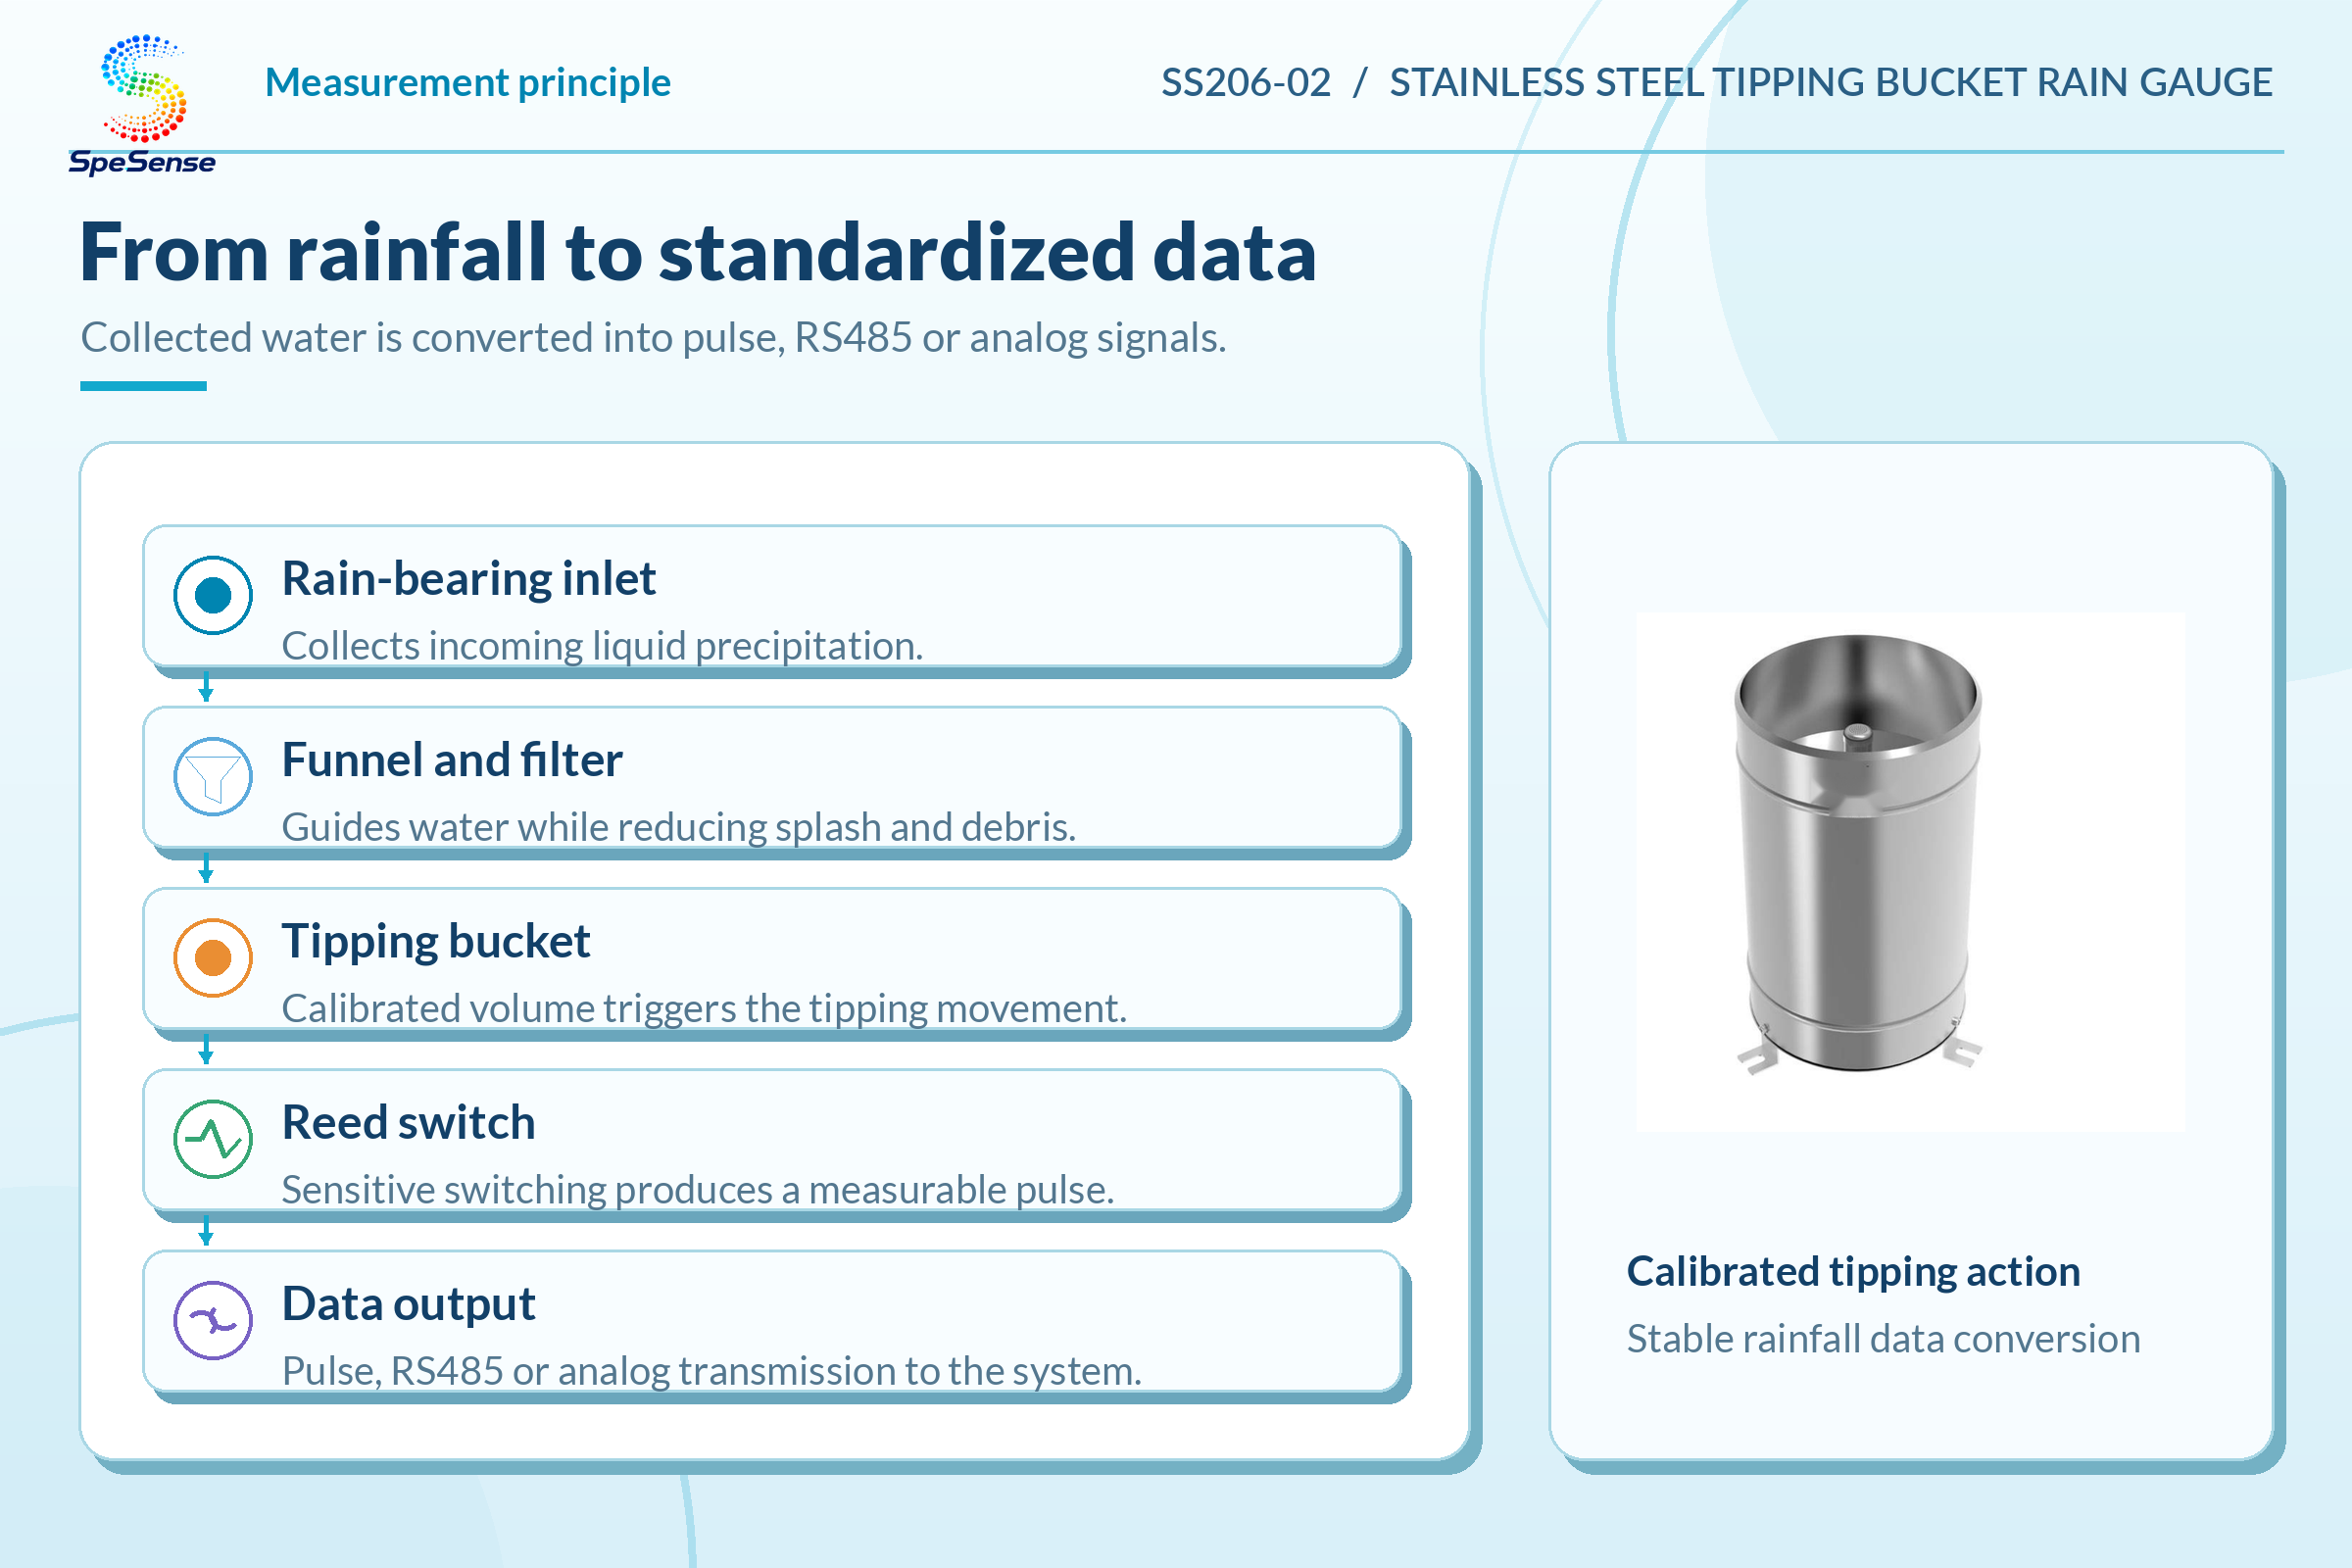Click the Funnel and filter icon
The image size is (2352, 1568).
pos(213,776)
